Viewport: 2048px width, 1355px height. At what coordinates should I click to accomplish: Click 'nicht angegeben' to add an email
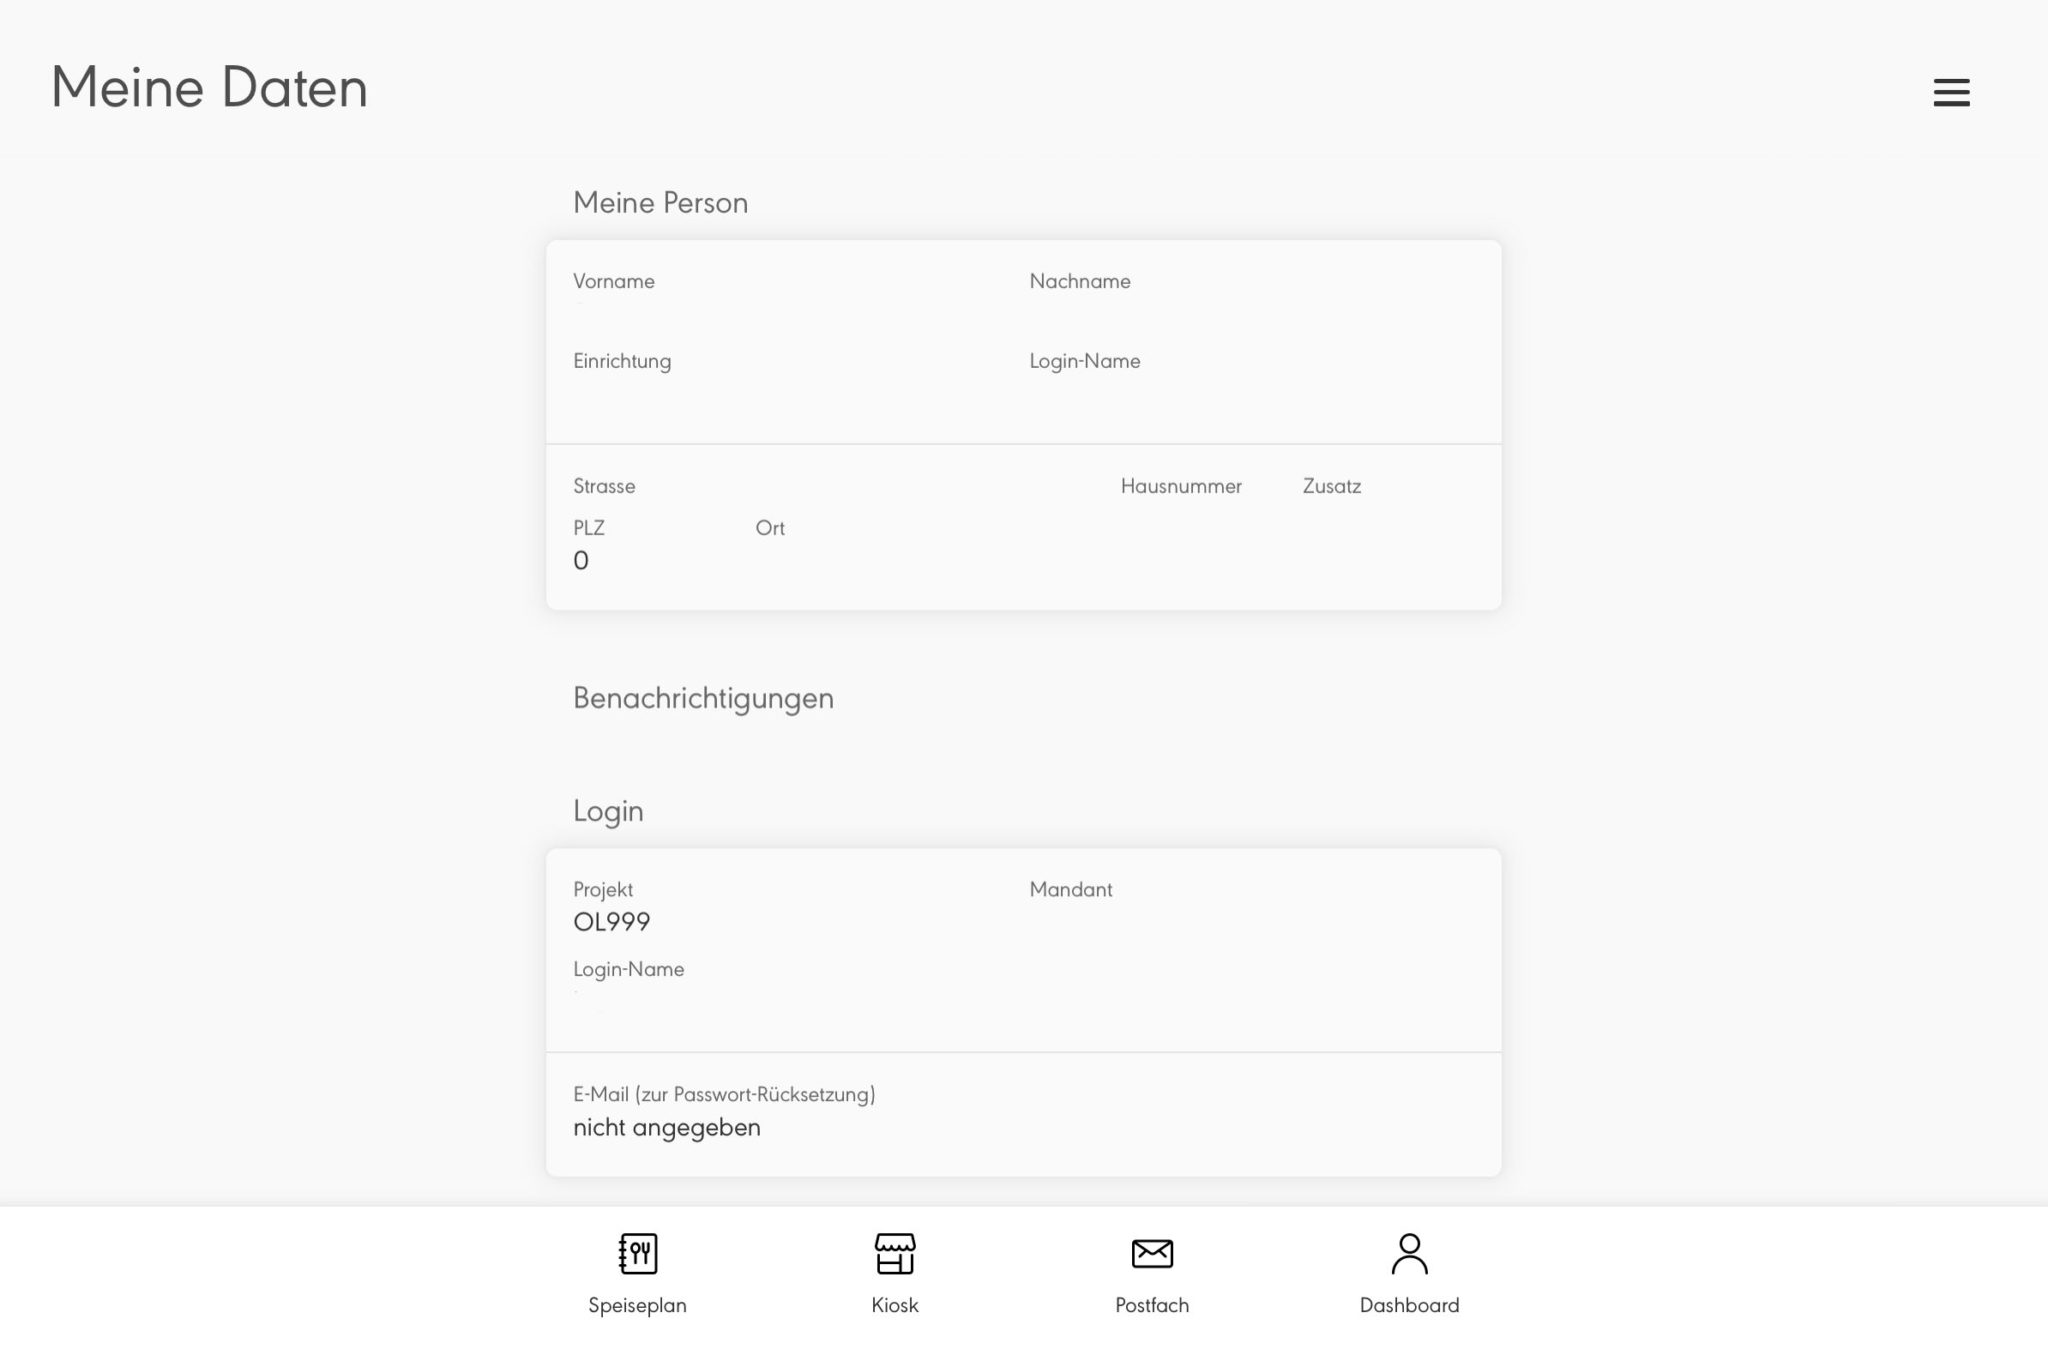coord(667,1127)
